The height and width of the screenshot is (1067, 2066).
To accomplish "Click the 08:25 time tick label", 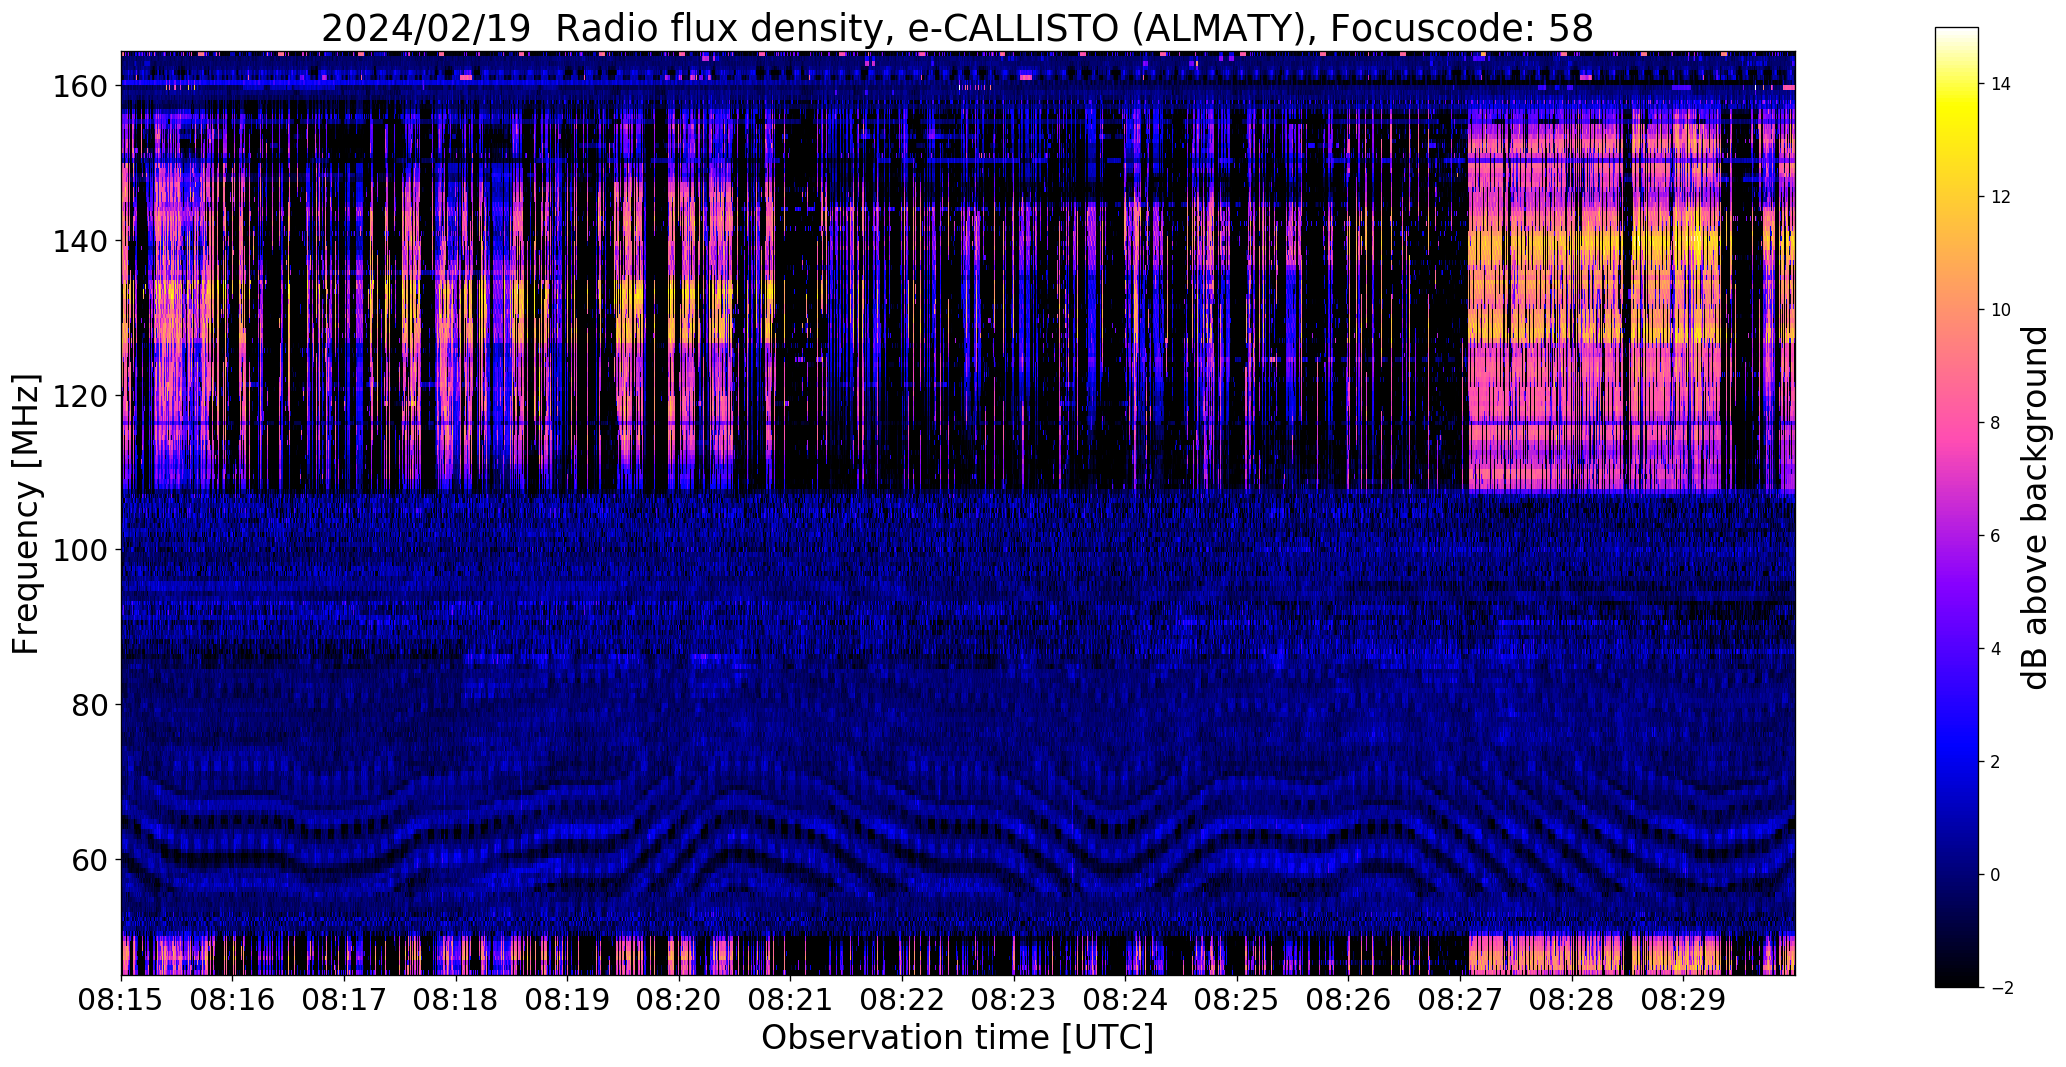I will click(x=1237, y=999).
